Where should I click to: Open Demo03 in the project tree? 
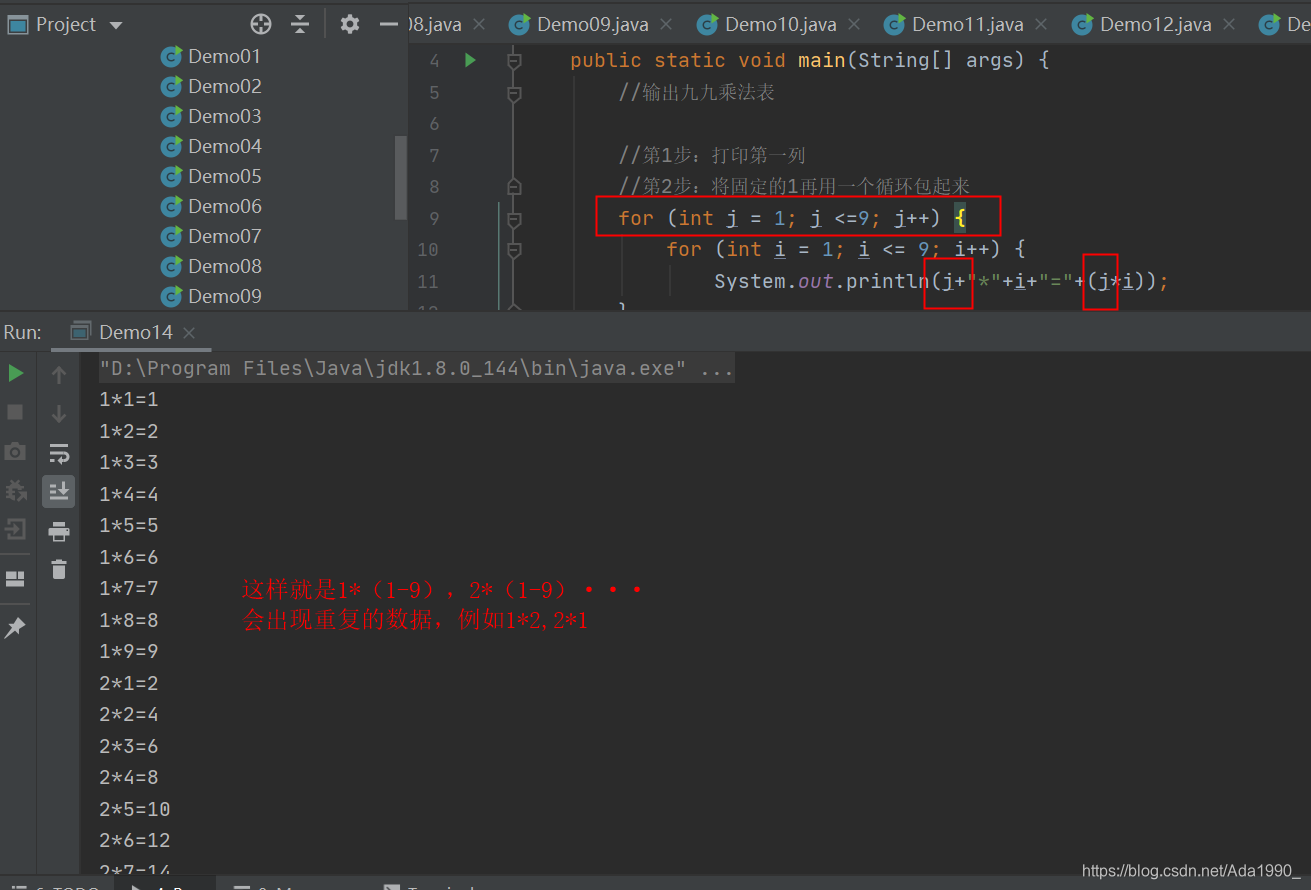click(x=211, y=117)
